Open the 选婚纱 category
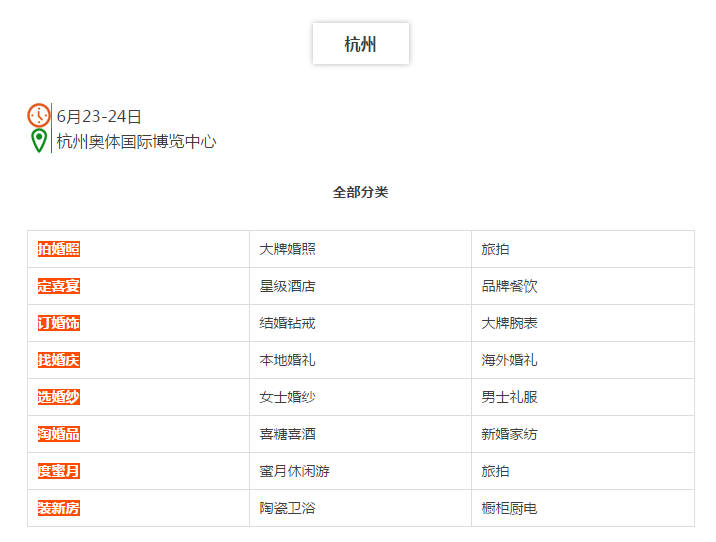 click(x=58, y=397)
